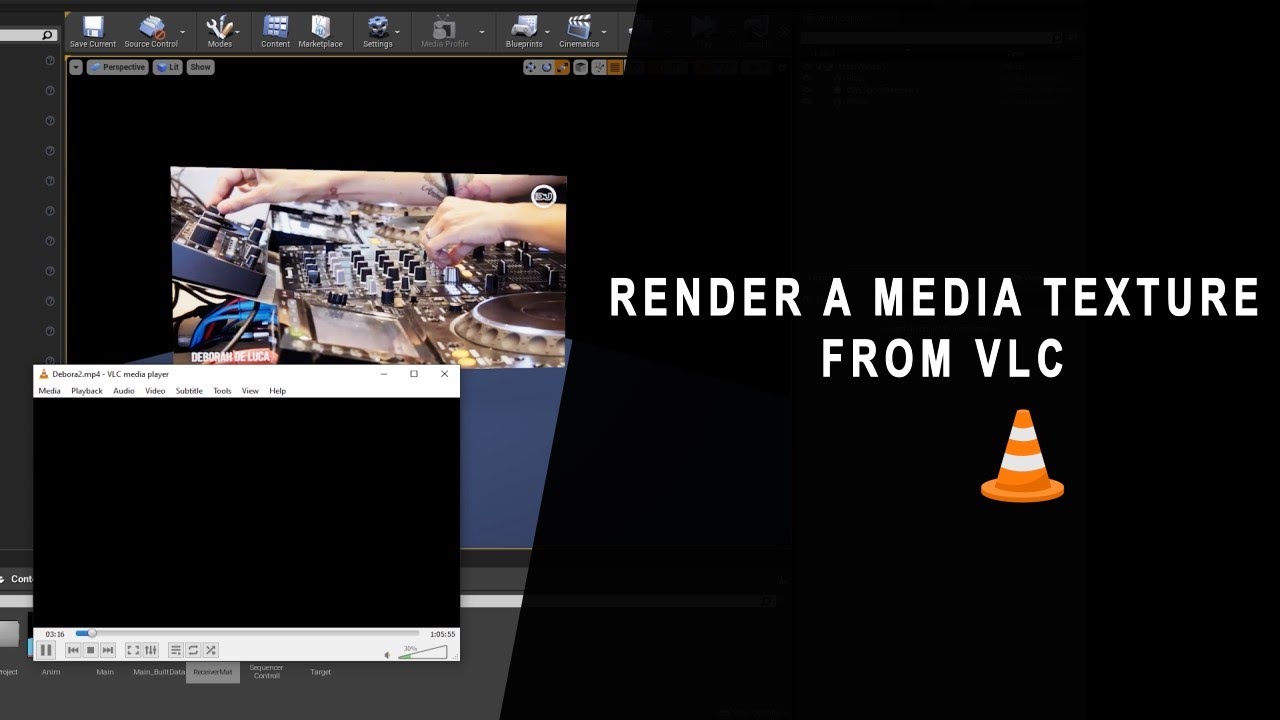
Task: Open the VLC Help menu
Action: click(278, 391)
